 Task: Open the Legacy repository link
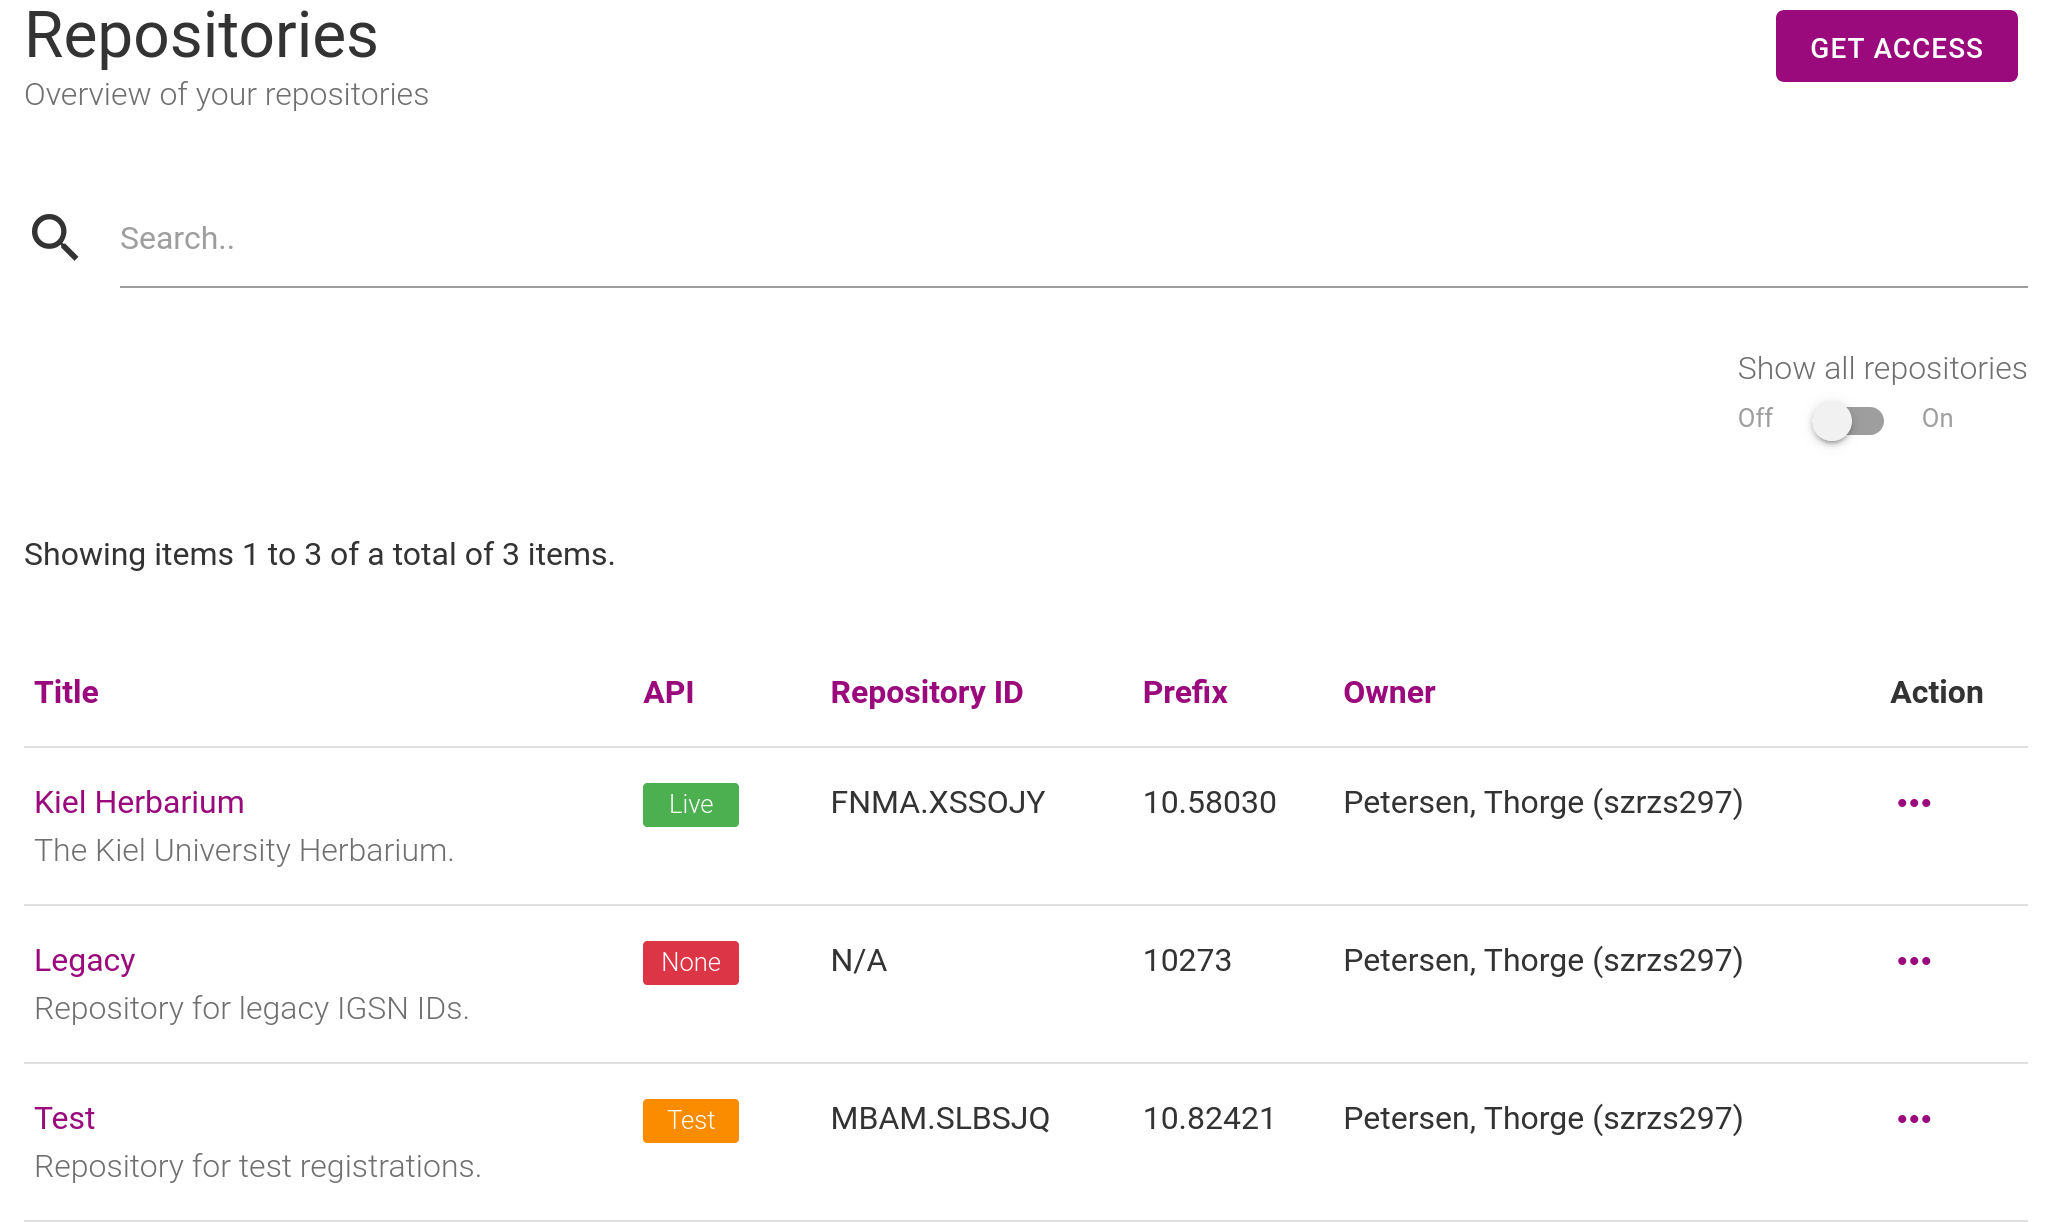click(81, 960)
